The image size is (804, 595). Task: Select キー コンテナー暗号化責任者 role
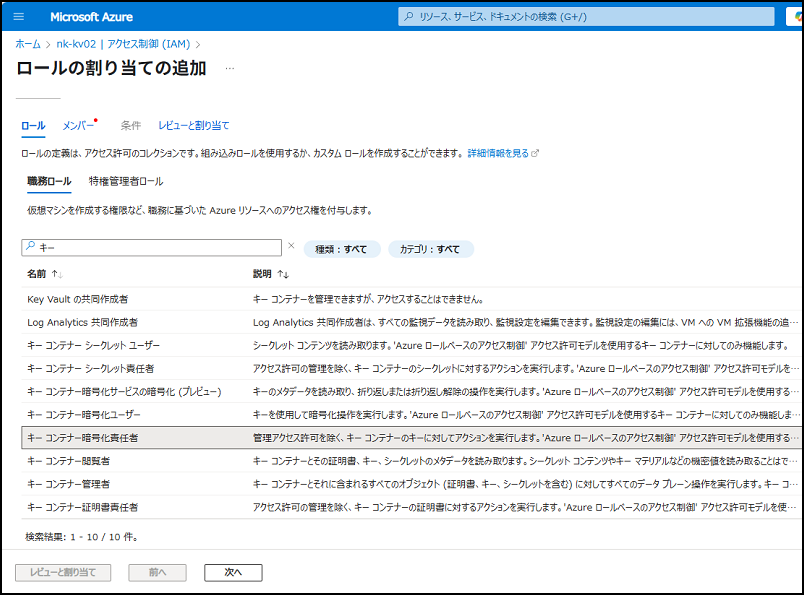[x=411, y=438]
